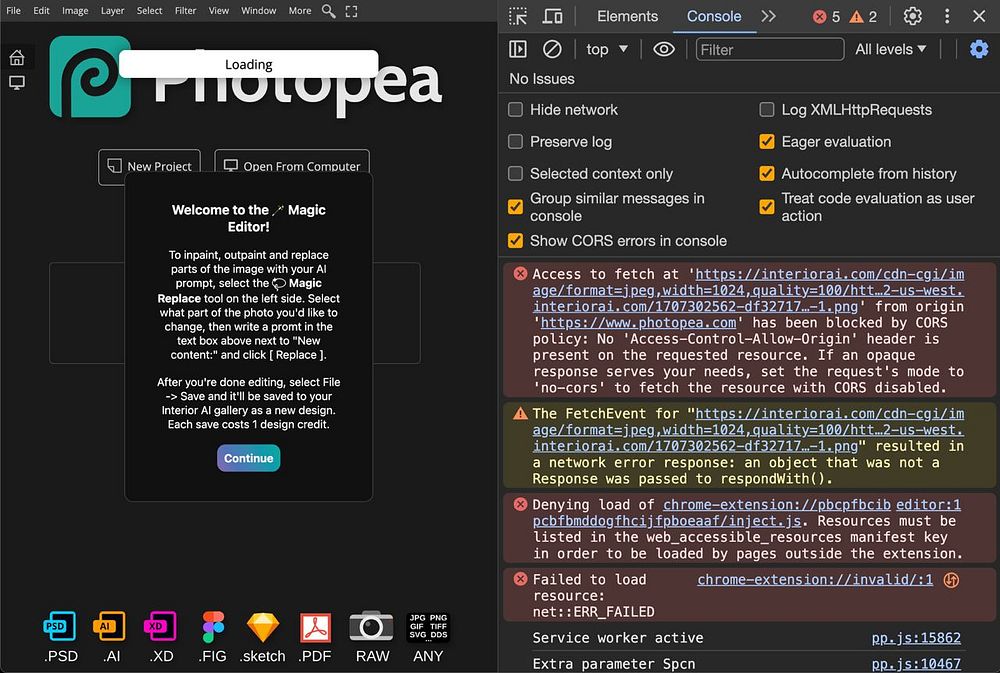Enable the Hide network checkbox
This screenshot has height=673, width=1000.
515,110
